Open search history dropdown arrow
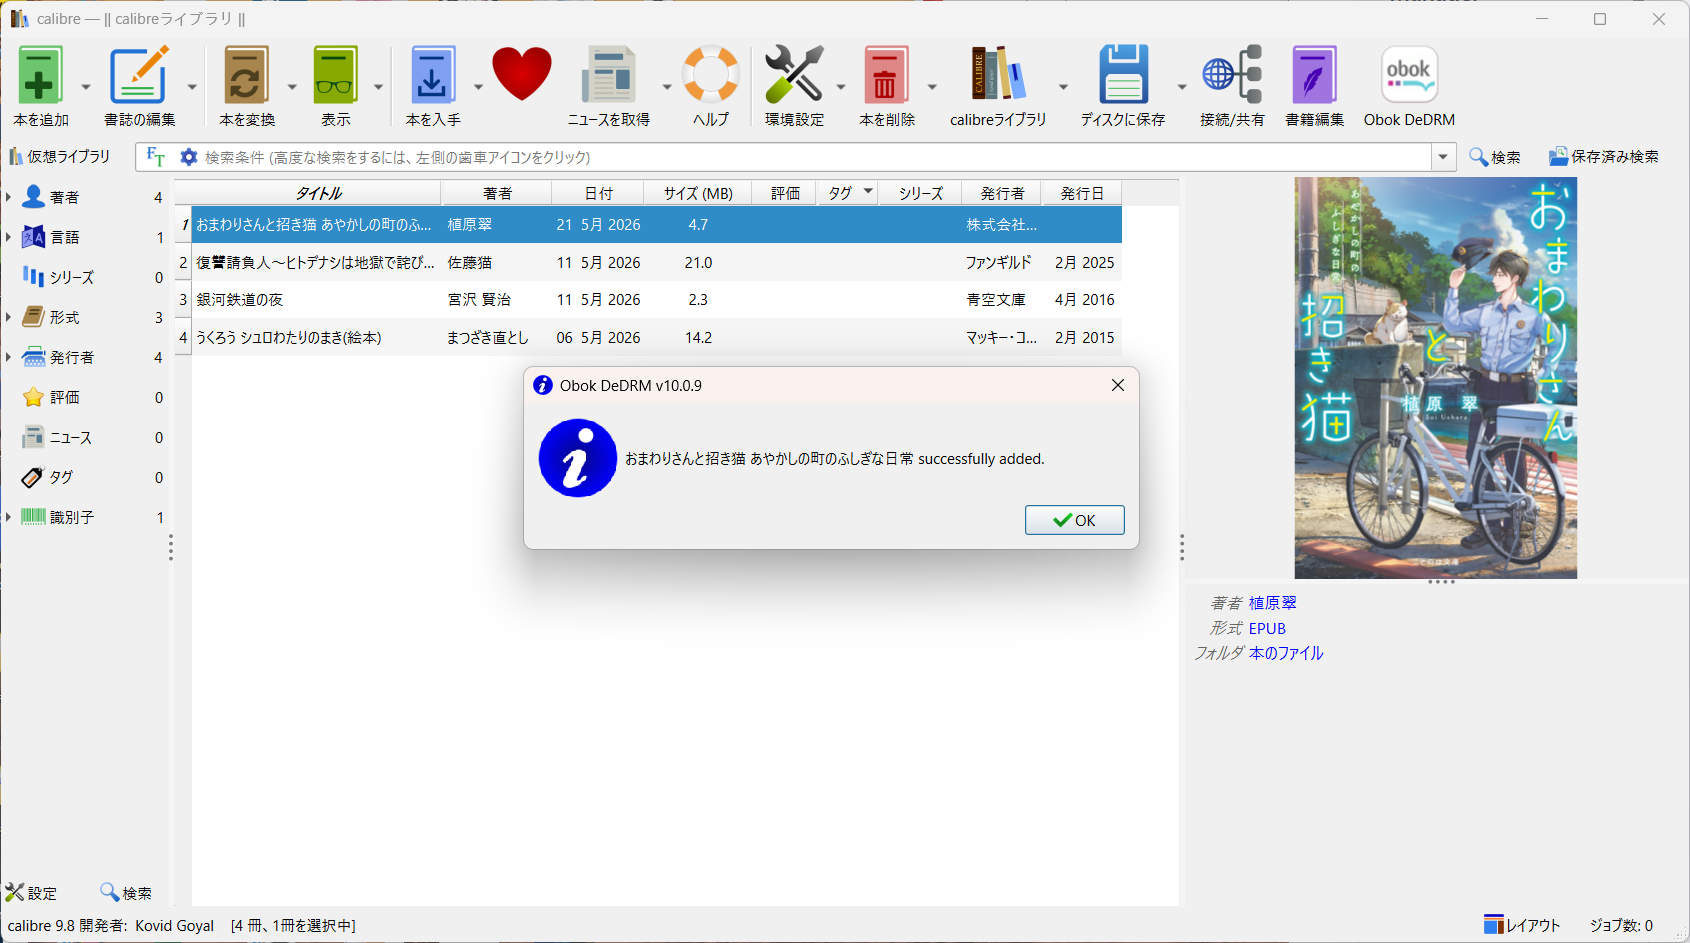The width and height of the screenshot is (1690, 943). point(1443,157)
